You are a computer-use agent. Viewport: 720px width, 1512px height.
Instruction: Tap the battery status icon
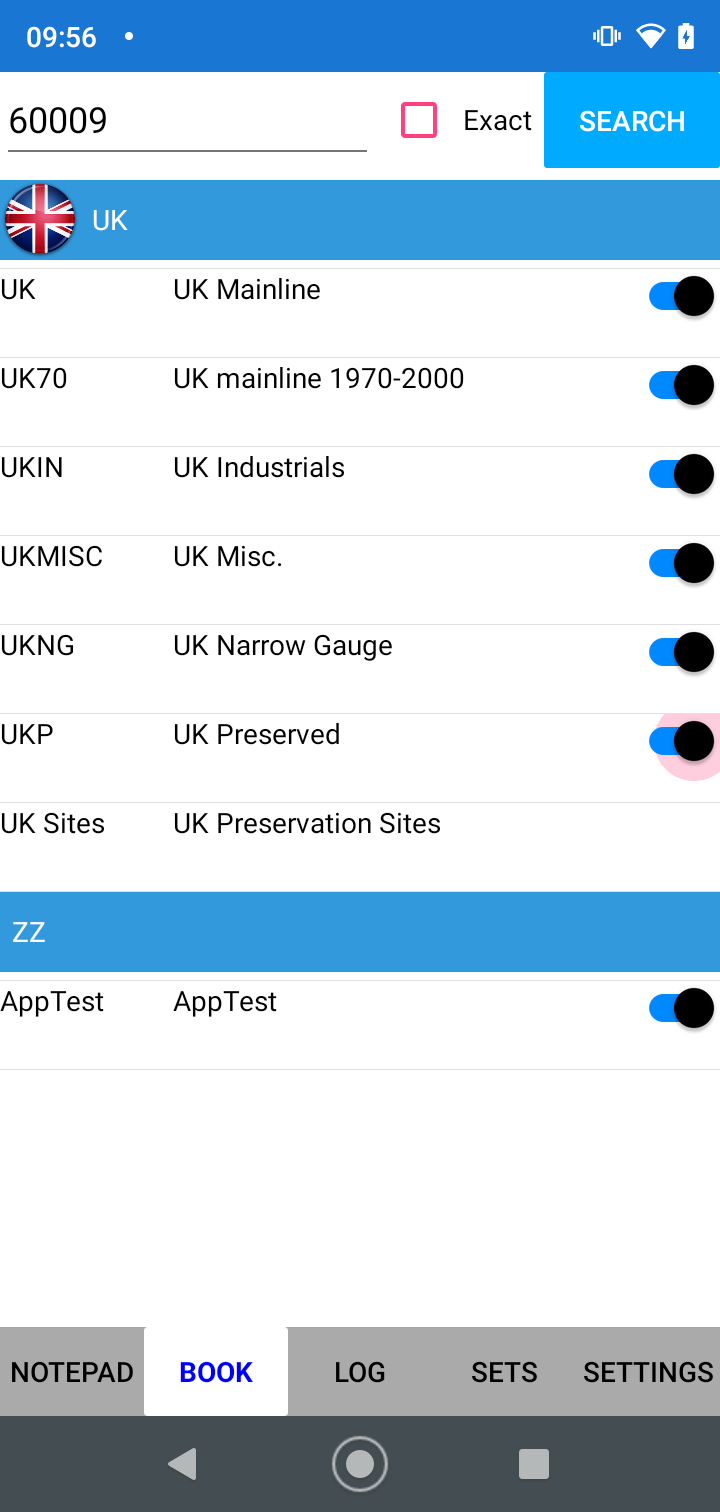pyautogui.click(x=686, y=35)
